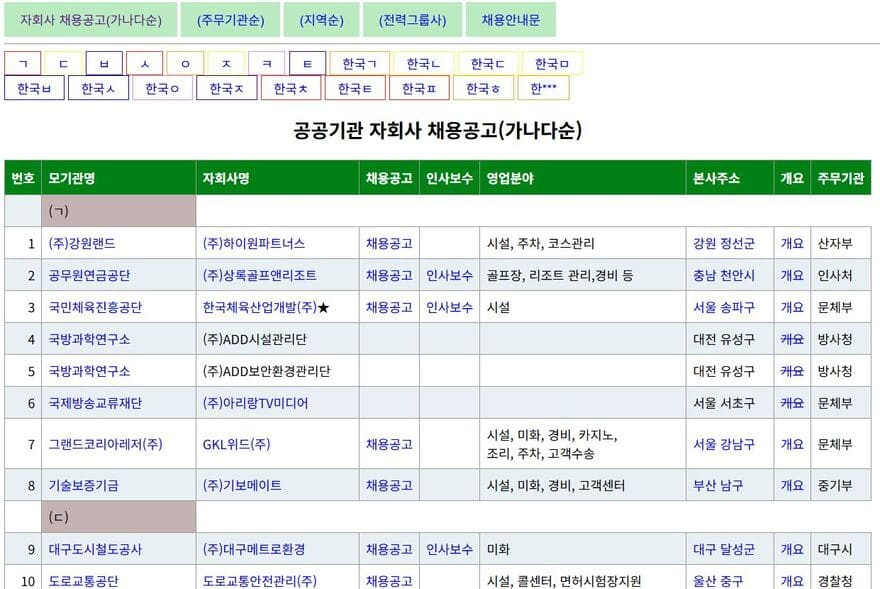880x589 pixels.
Task: Switch to (전력그룹사) tab
Action: pos(412,20)
